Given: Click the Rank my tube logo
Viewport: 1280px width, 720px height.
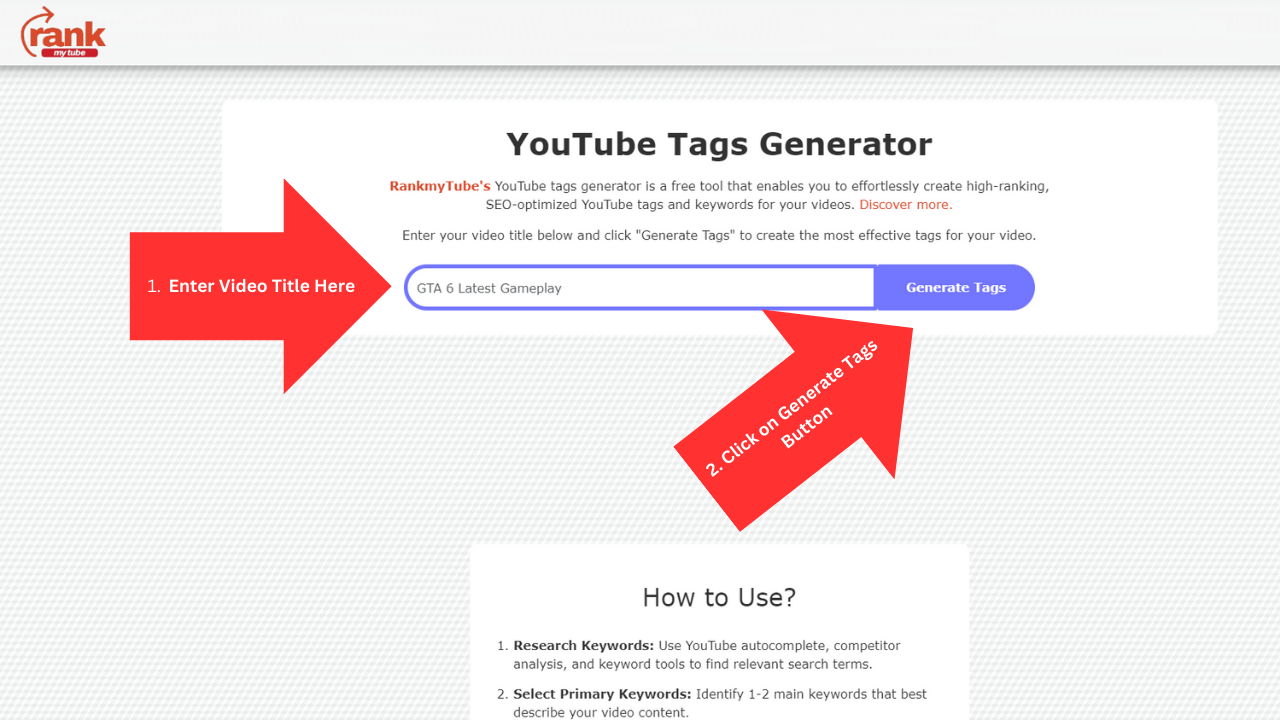Looking at the screenshot, I should coord(63,32).
